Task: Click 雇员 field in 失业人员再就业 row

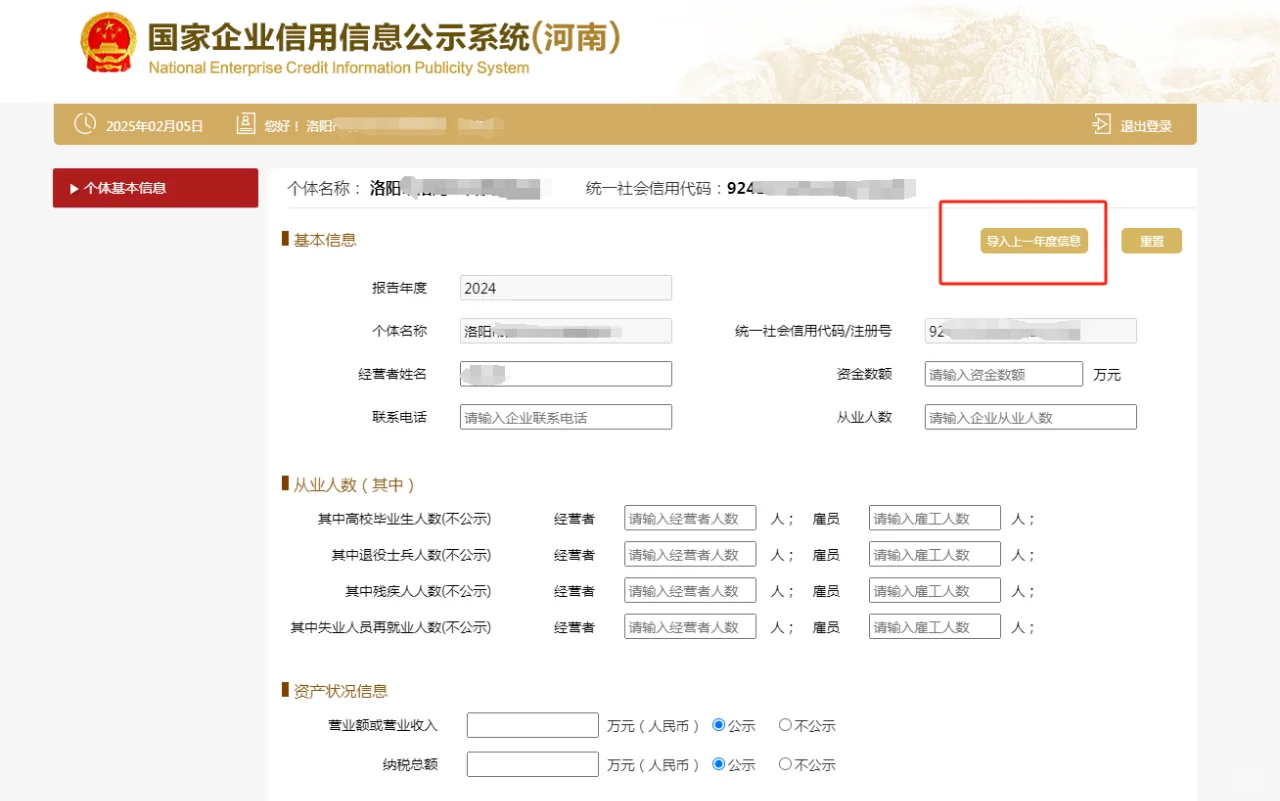Action: tap(935, 627)
